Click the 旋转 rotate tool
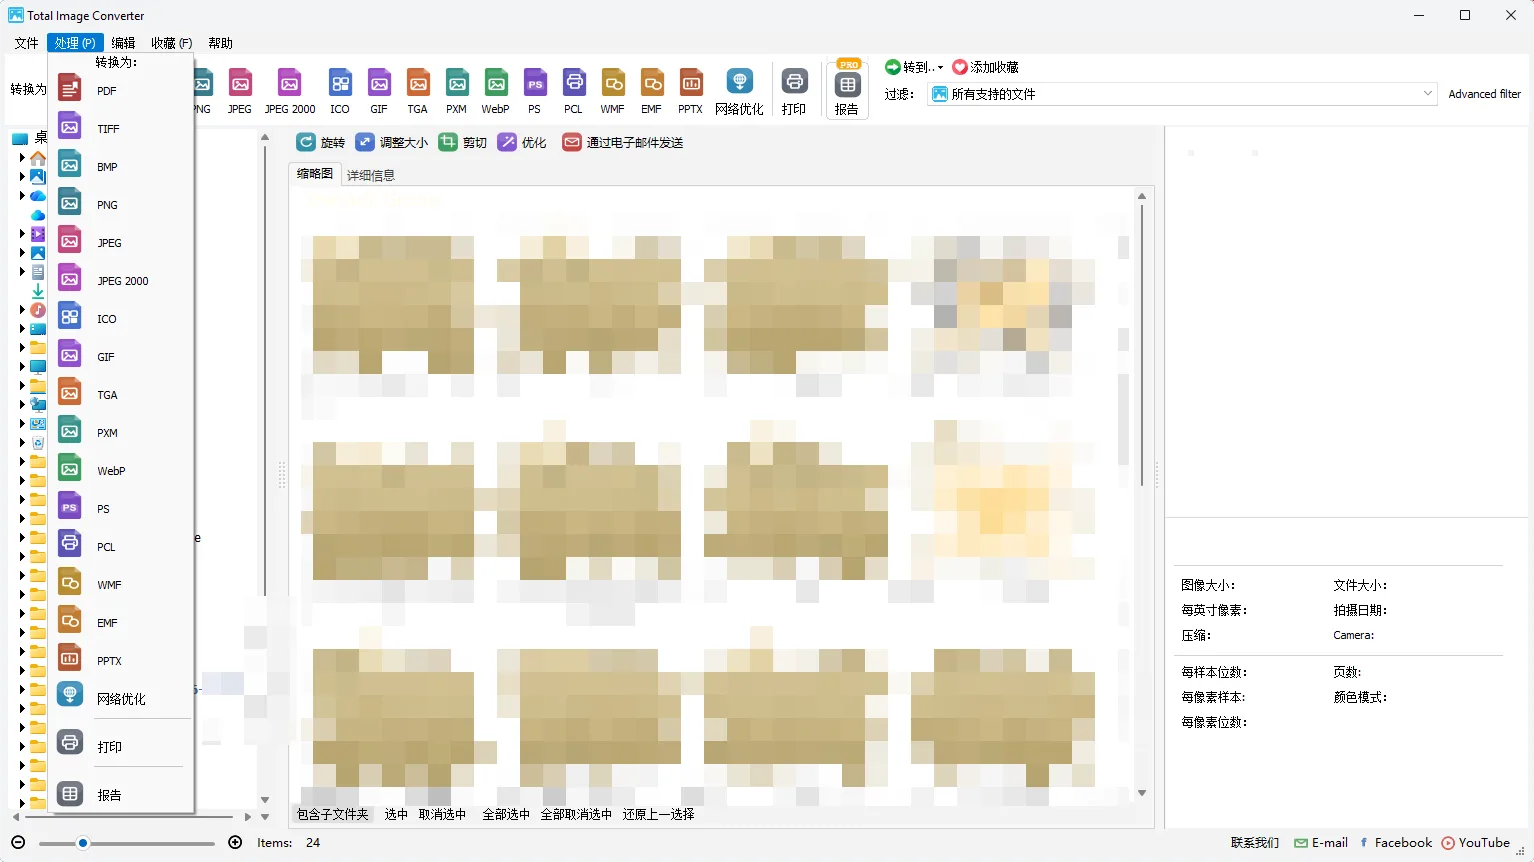1534x862 pixels. 321,143
